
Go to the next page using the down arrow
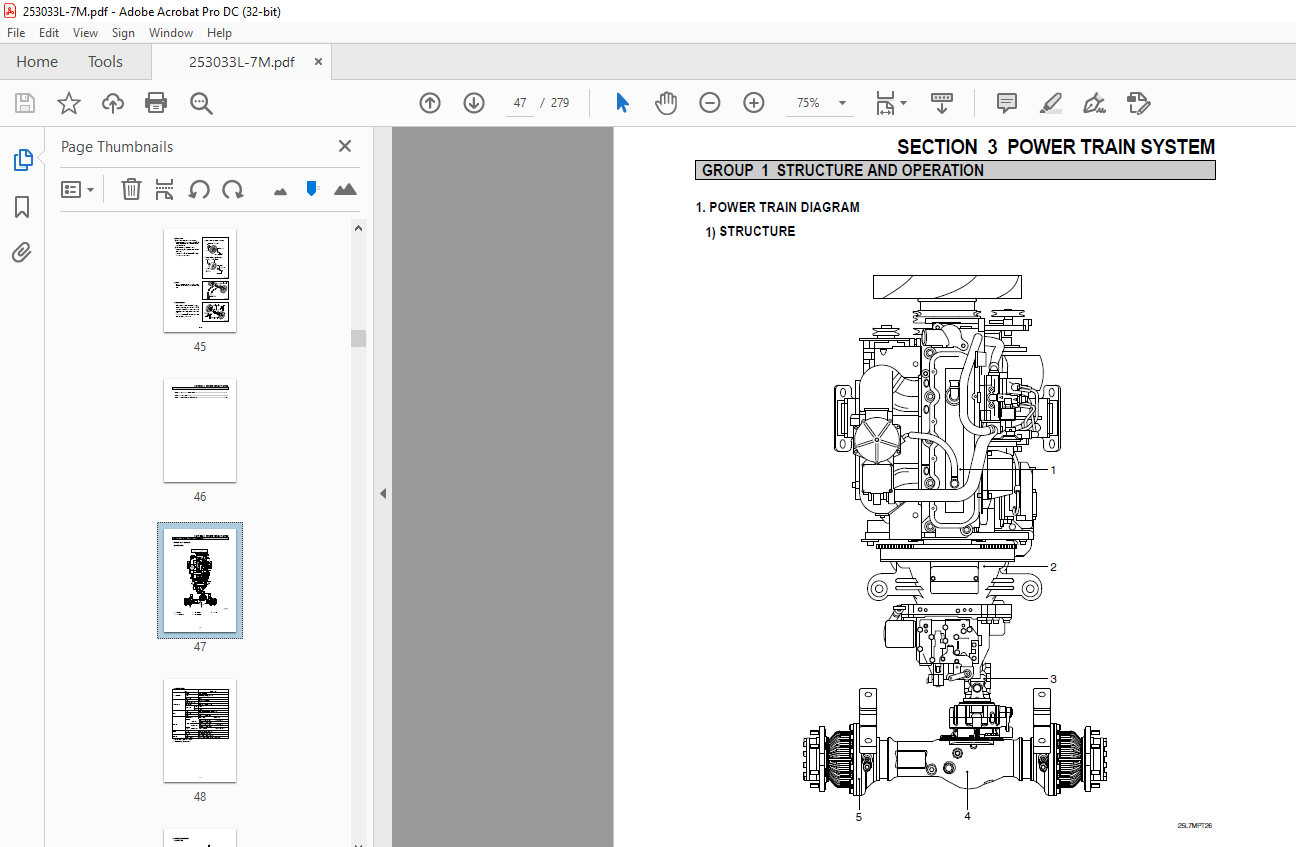[x=474, y=103]
